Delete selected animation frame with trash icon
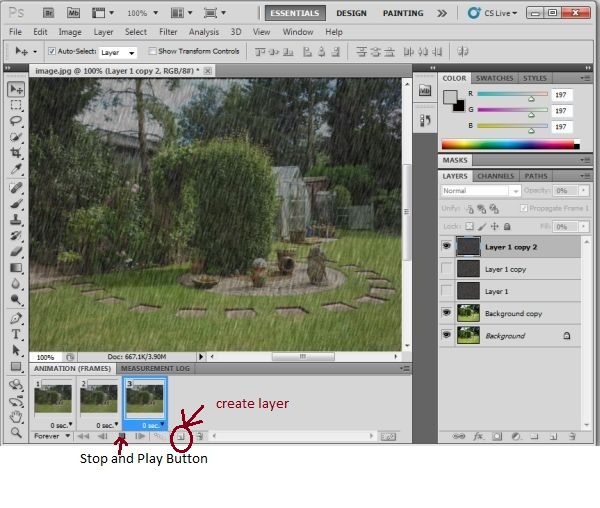 tap(199, 436)
